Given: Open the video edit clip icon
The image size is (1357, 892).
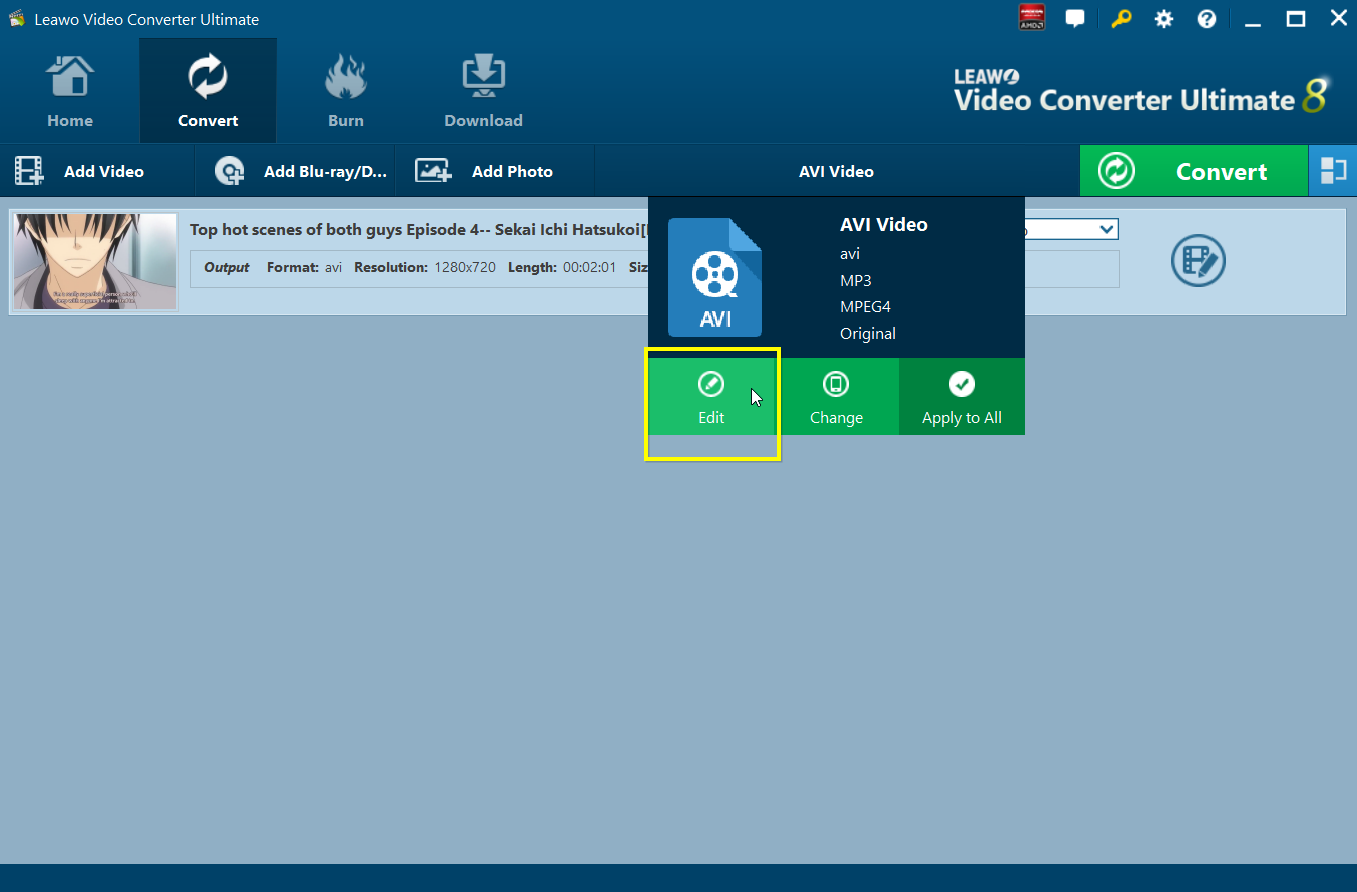Looking at the screenshot, I should (x=1198, y=261).
